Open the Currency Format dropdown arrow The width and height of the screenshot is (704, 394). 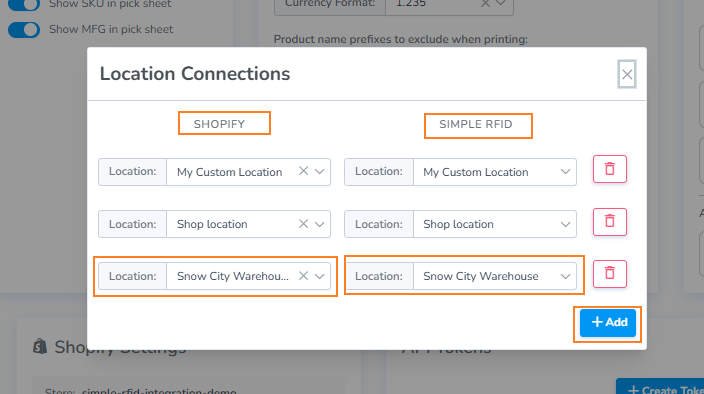click(501, 4)
